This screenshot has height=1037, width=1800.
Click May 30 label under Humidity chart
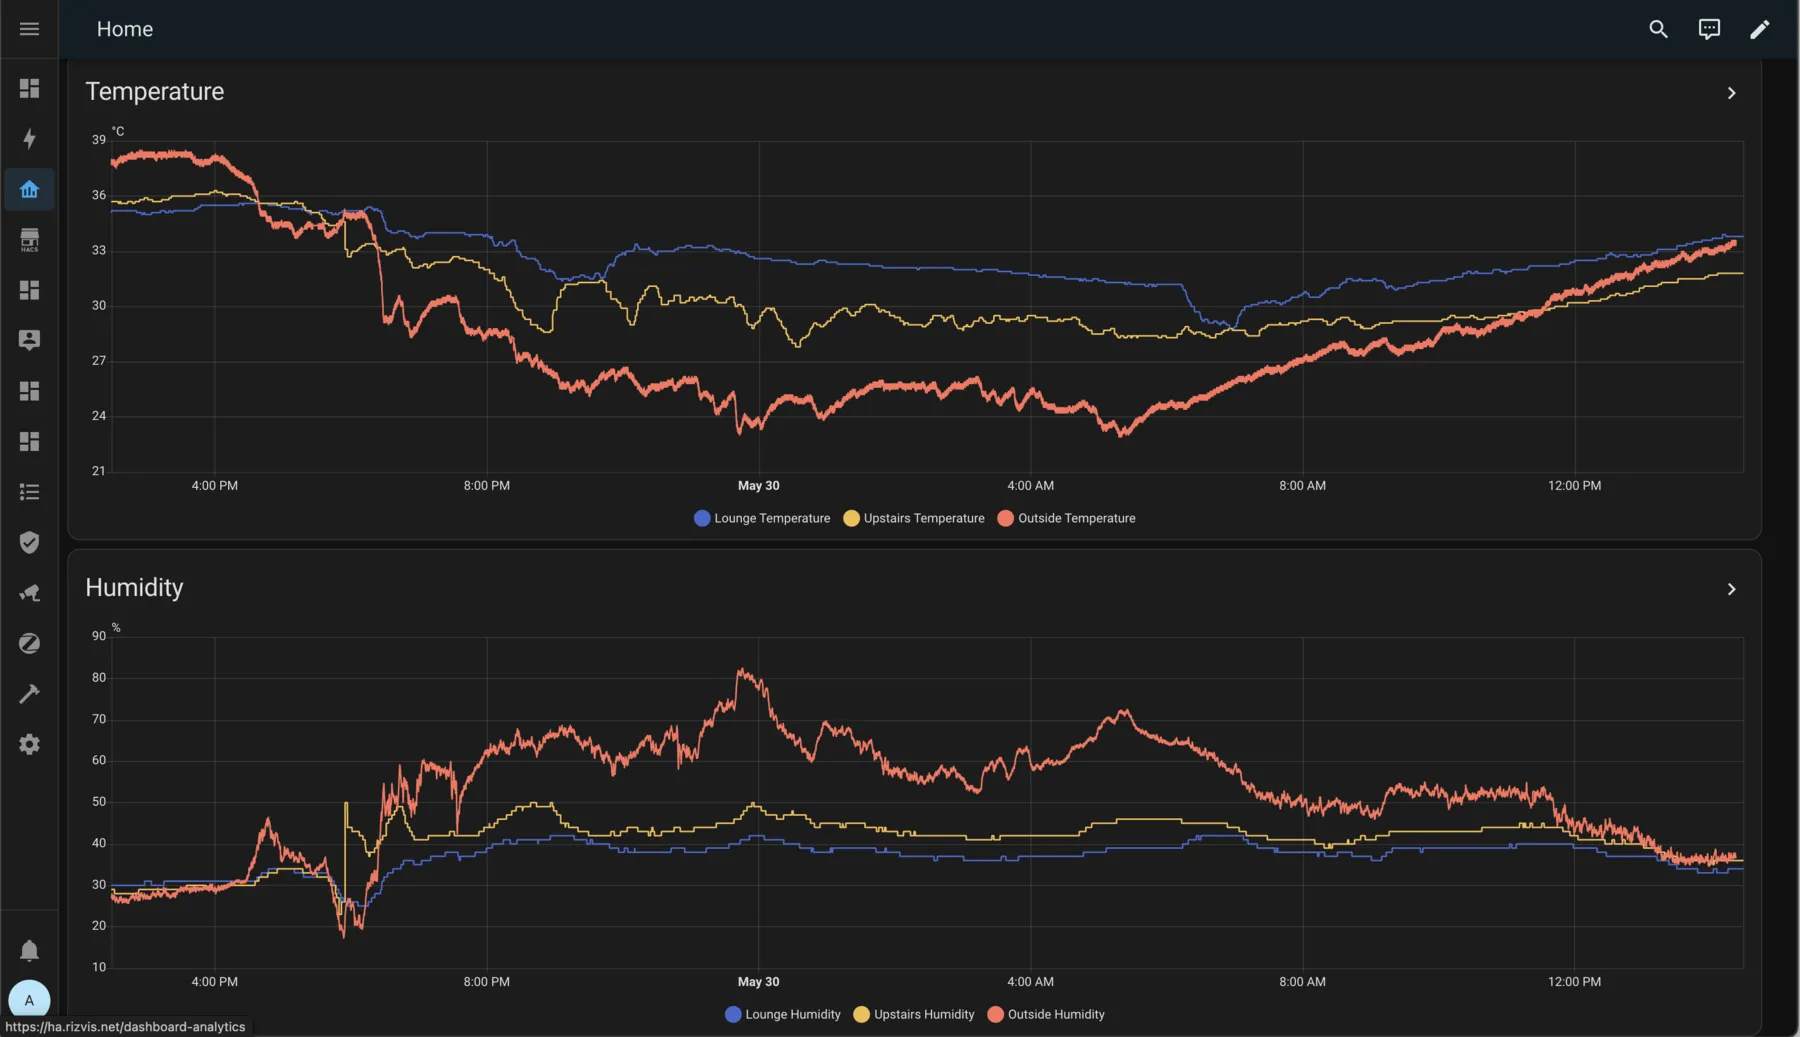click(x=759, y=982)
